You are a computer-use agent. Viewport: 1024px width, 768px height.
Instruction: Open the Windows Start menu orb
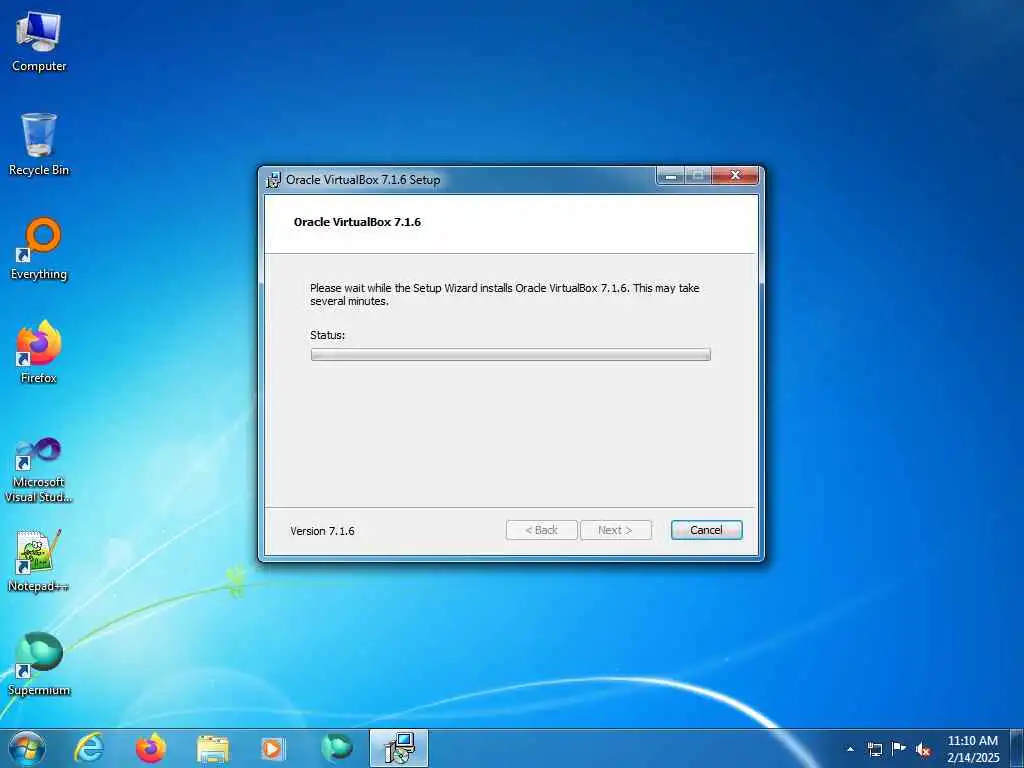(x=27, y=748)
